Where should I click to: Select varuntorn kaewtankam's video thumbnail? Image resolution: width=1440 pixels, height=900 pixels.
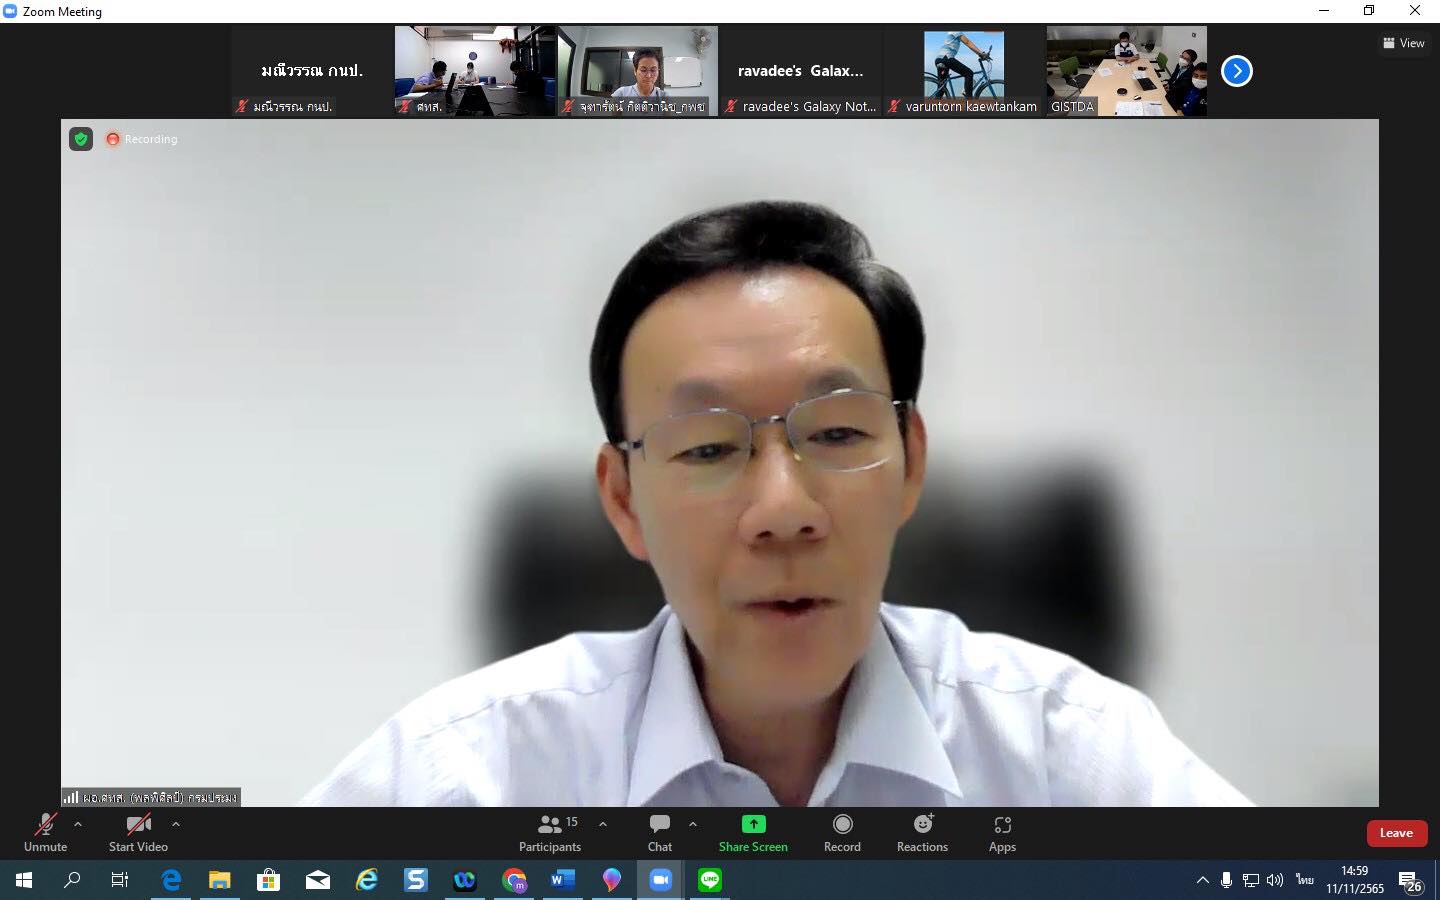pos(964,71)
